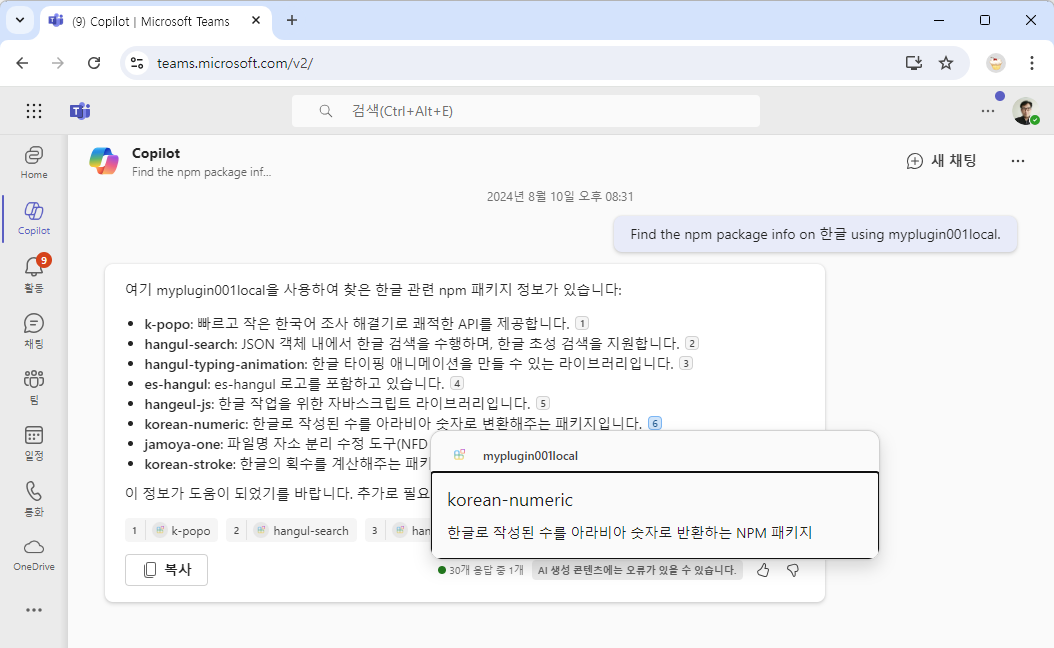
Task: Open settings and more ellipsis in header
Action: pos(987,111)
